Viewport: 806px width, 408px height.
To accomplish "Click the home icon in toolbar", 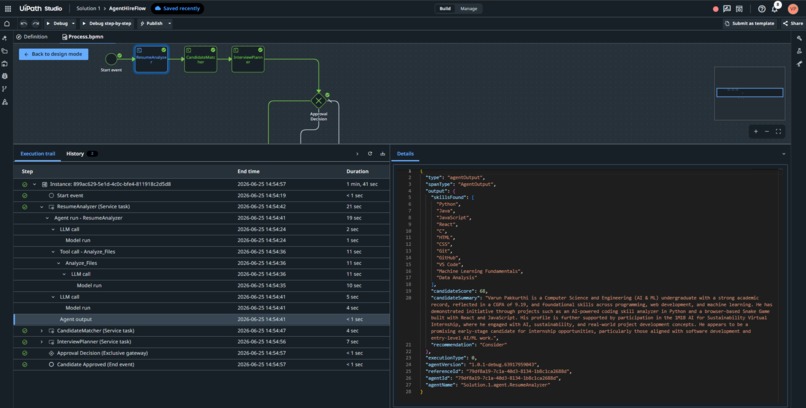I will (7, 24).
